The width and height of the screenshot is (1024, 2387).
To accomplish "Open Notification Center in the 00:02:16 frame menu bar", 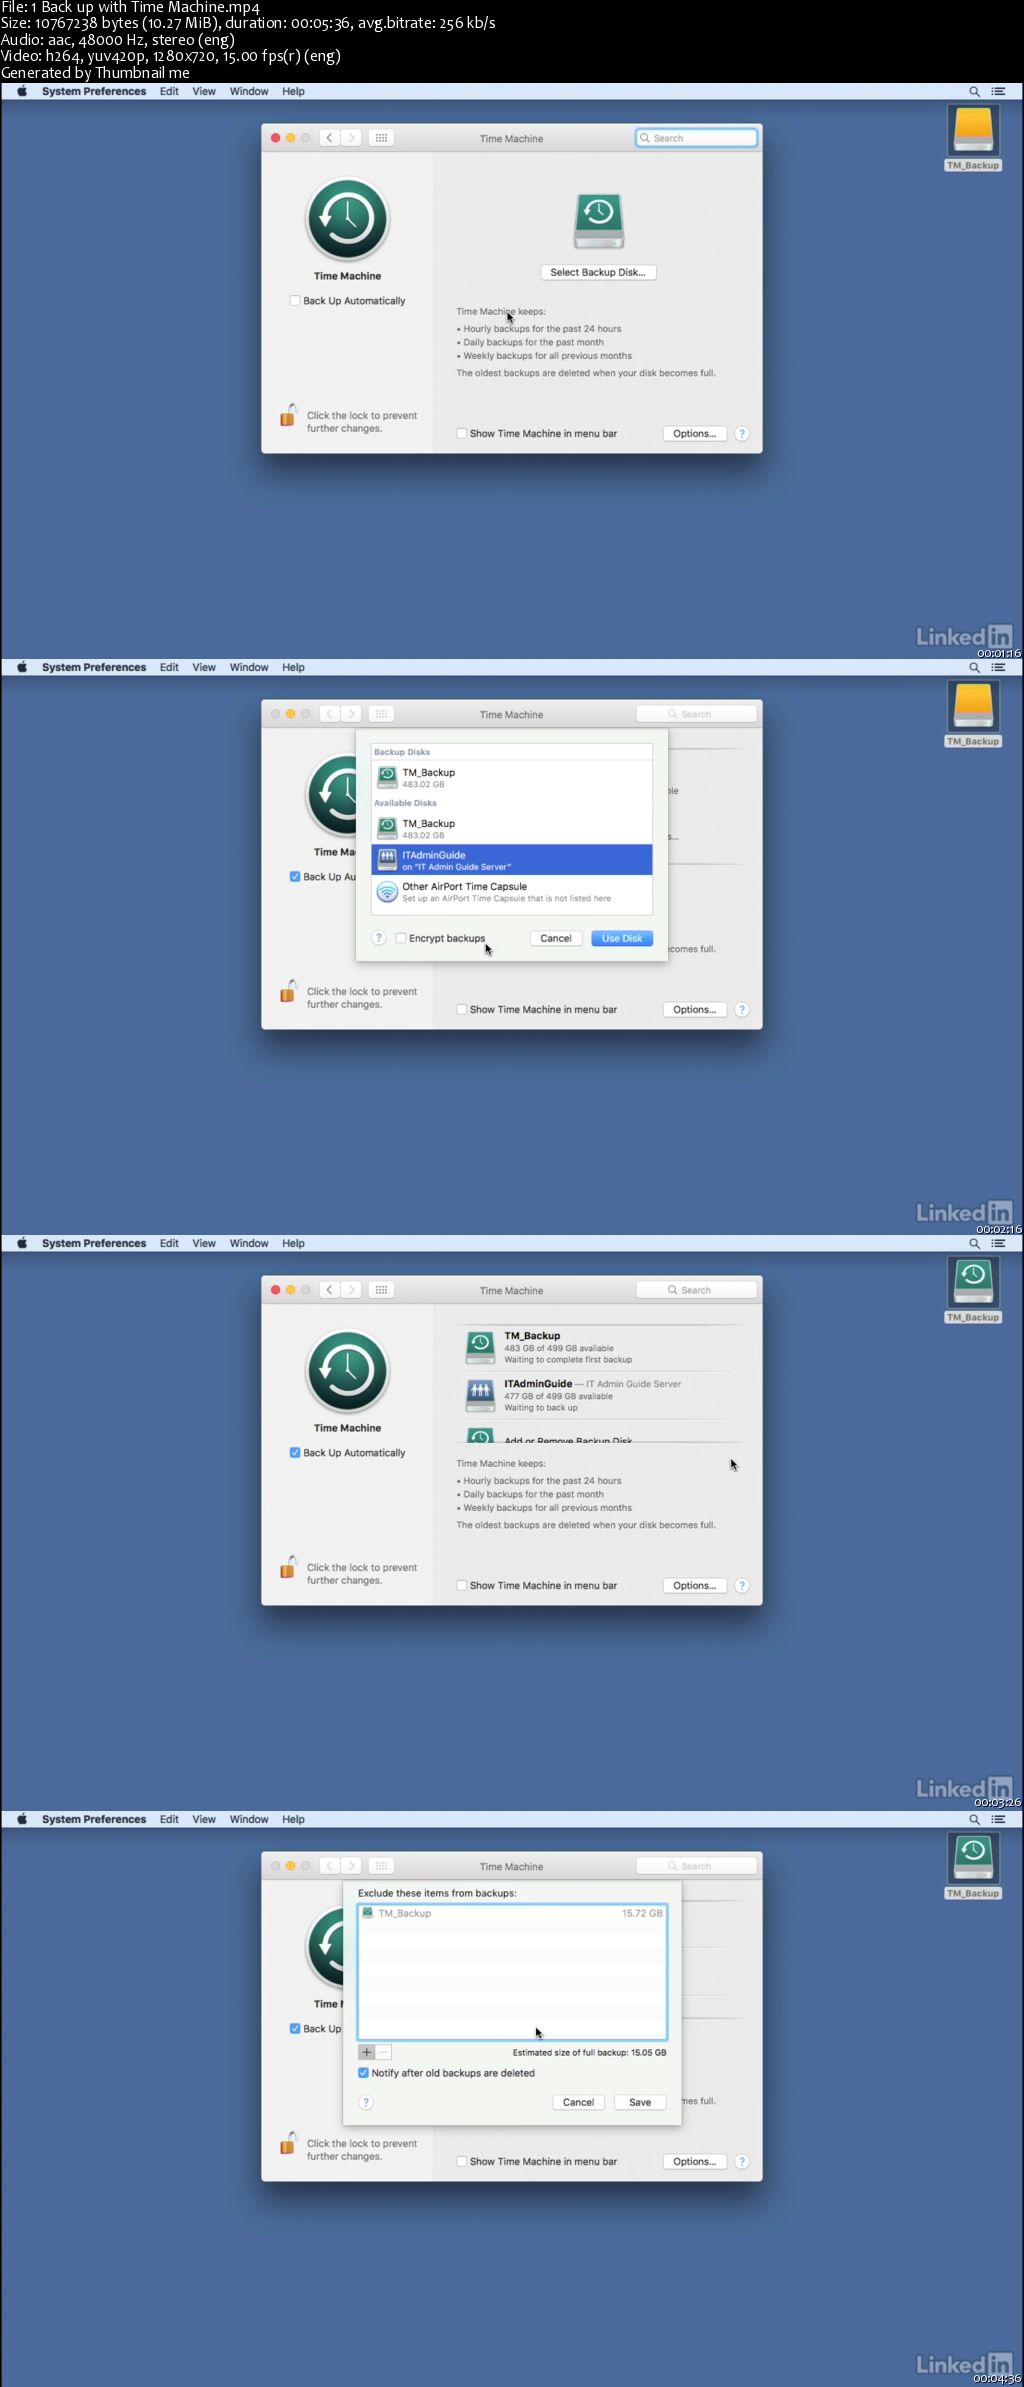I will click(998, 667).
